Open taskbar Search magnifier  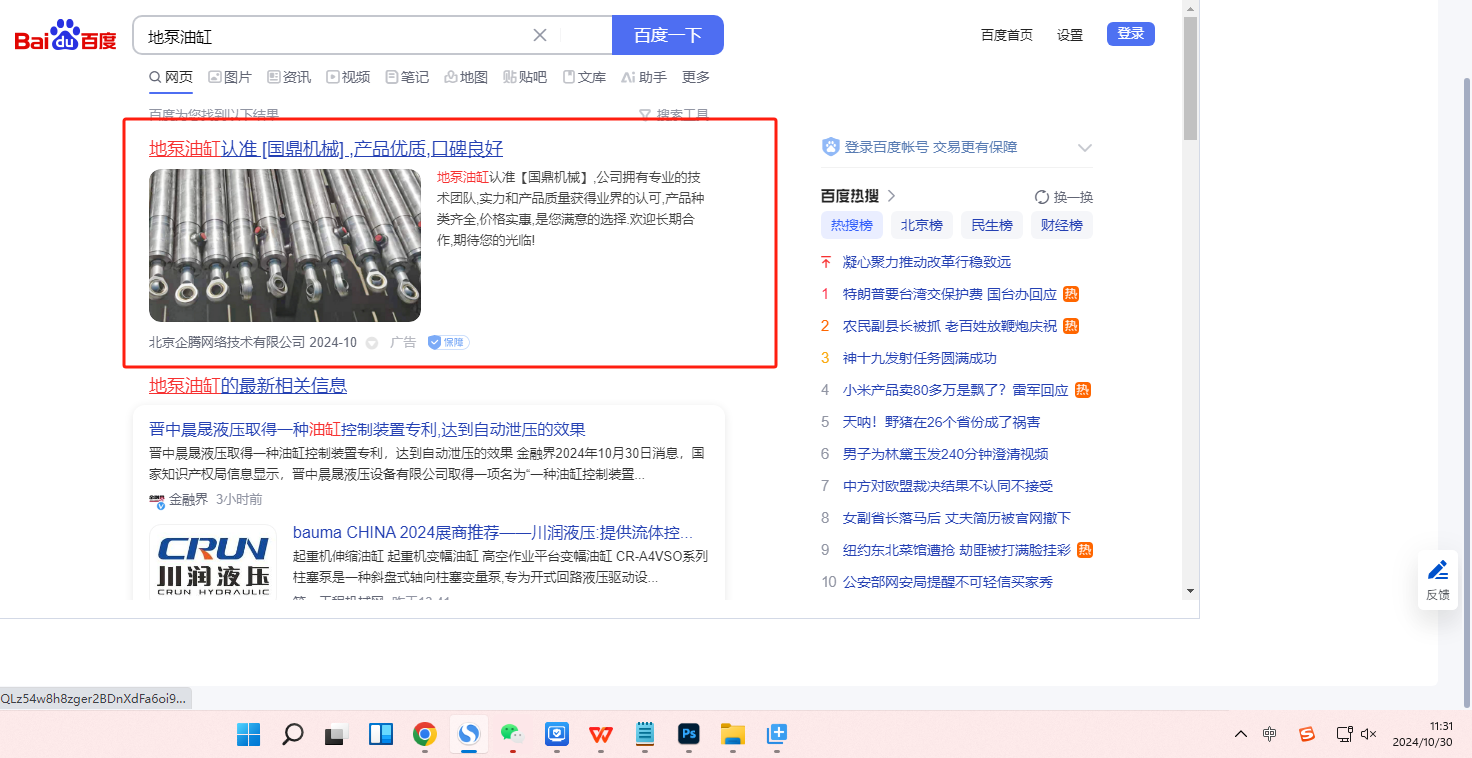(292, 734)
